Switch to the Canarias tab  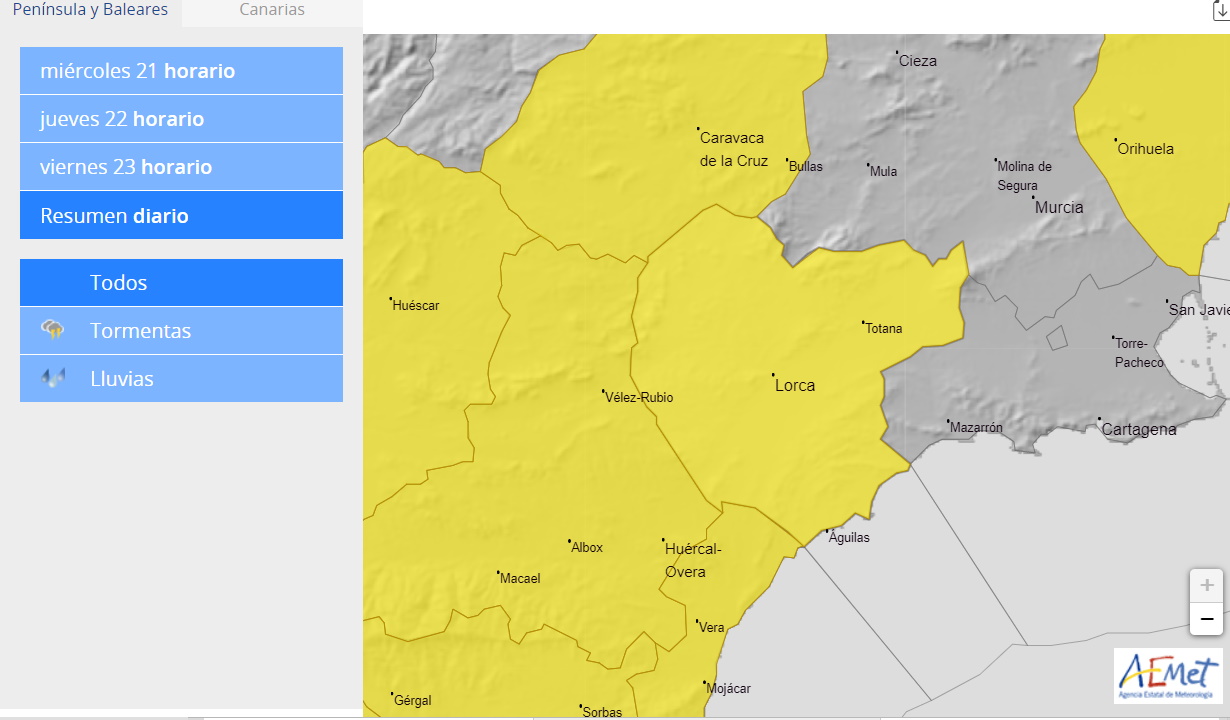point(272,10)
